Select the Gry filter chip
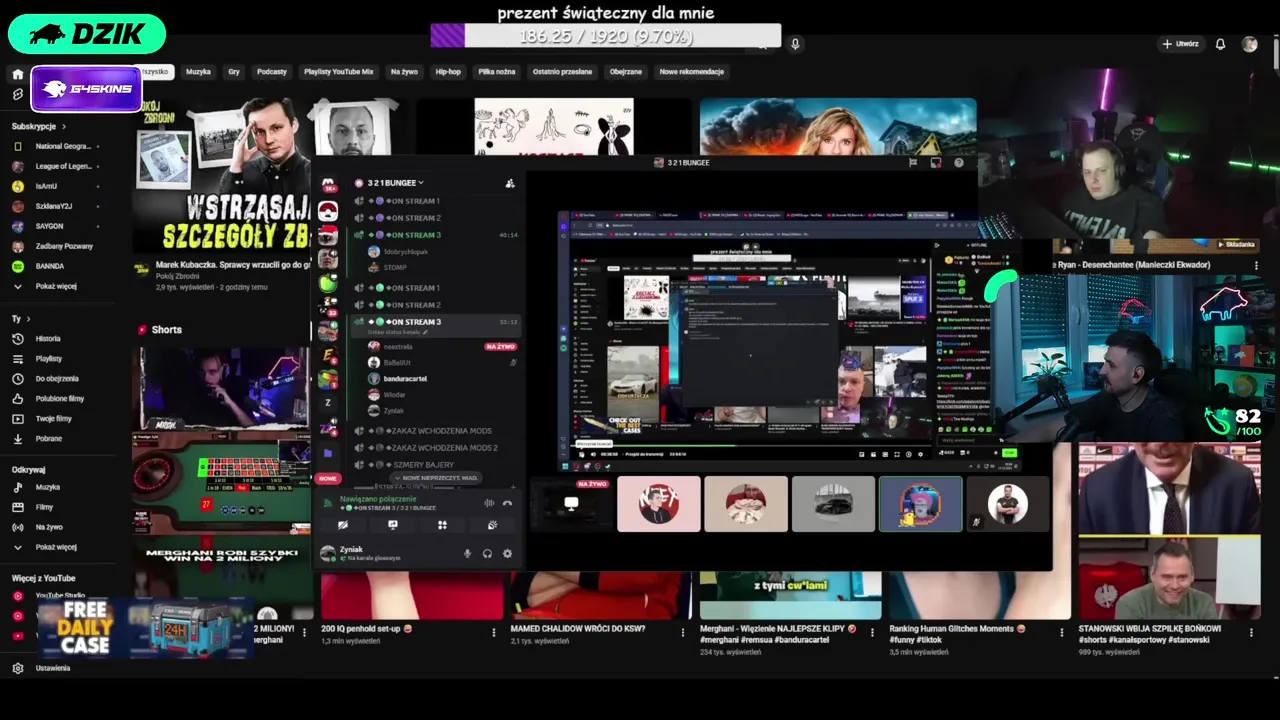The width and height of the screenshot is (1280, 720). click(x=234, y=72)
